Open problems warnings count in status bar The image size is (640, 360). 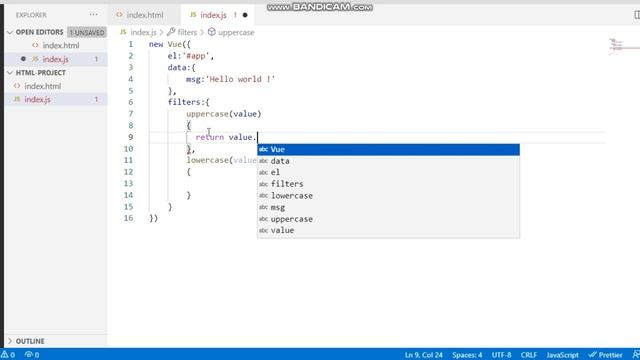8,355
